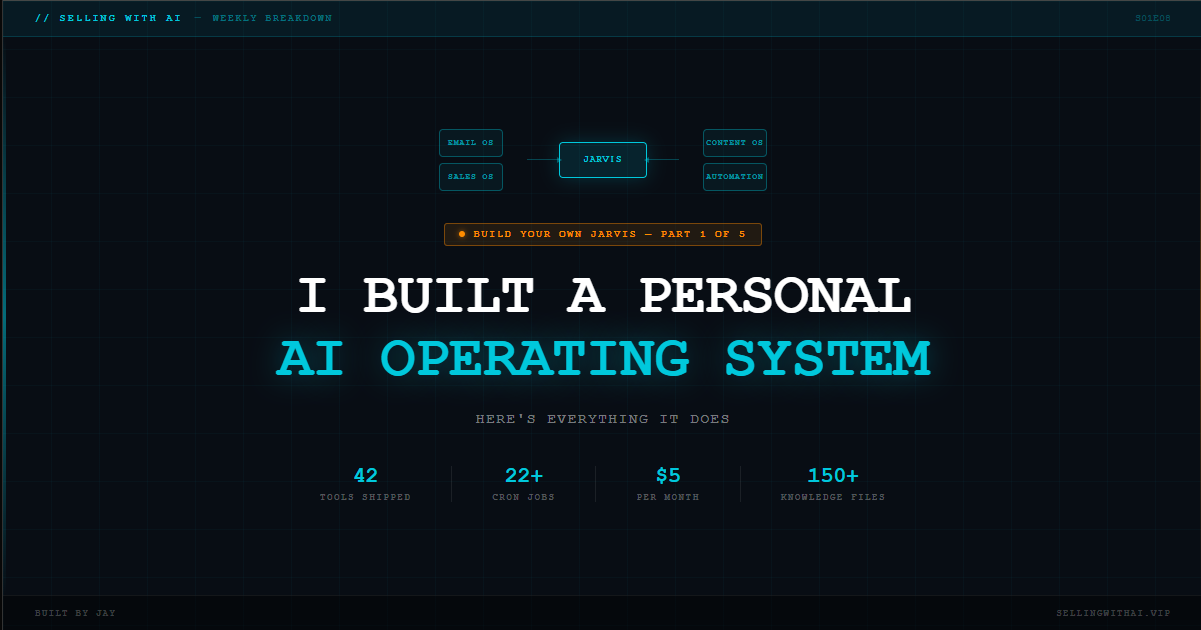Toggle the glowing JARVIS center node
The height and width of the screenshot is (630, 1201).
click(x=603, y=159)
